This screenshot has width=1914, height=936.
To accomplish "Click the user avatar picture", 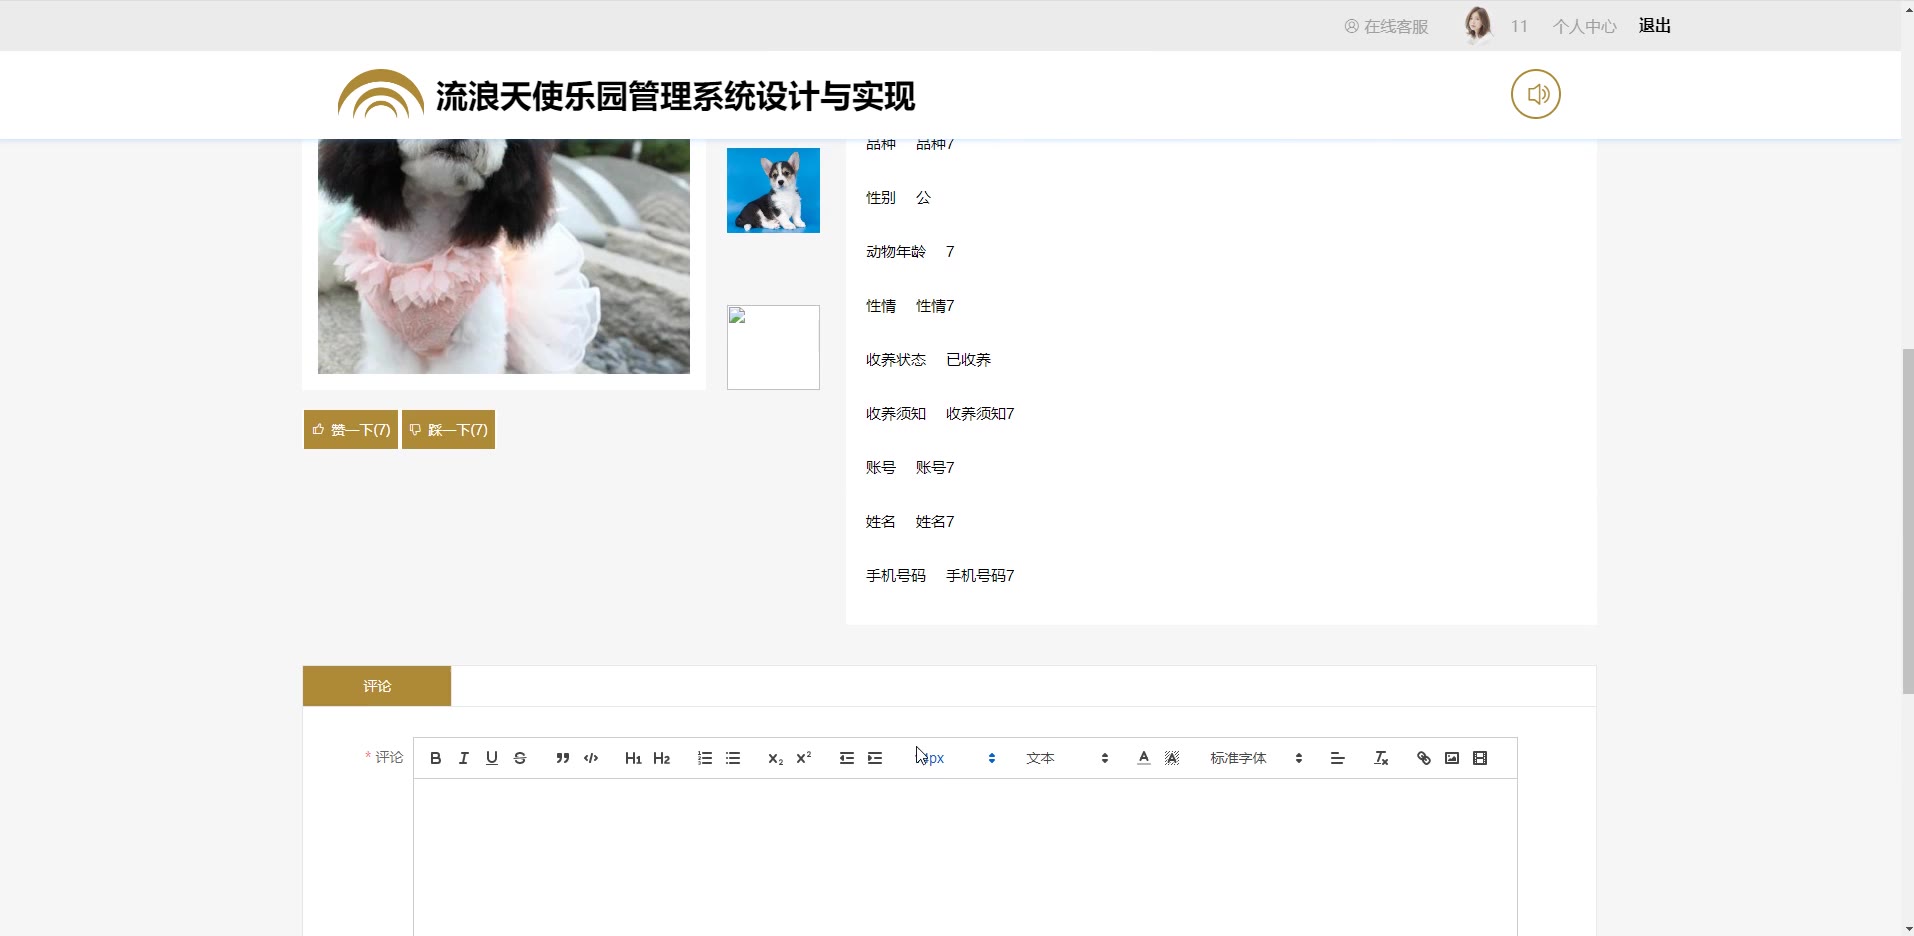I will [x=1478, y=25].
